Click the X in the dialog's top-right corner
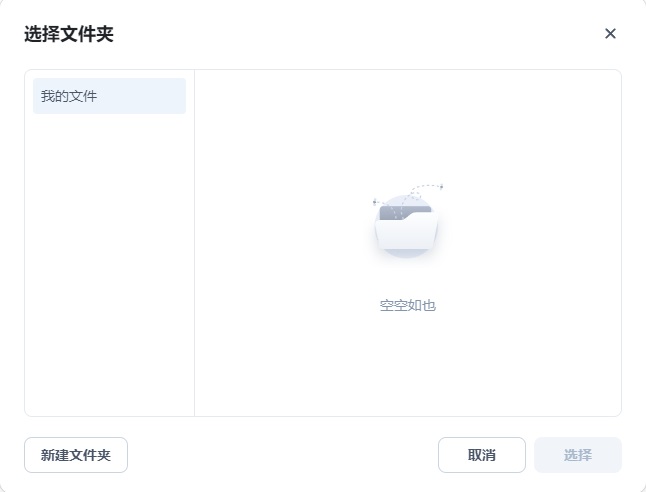 [x=610, y=34]
